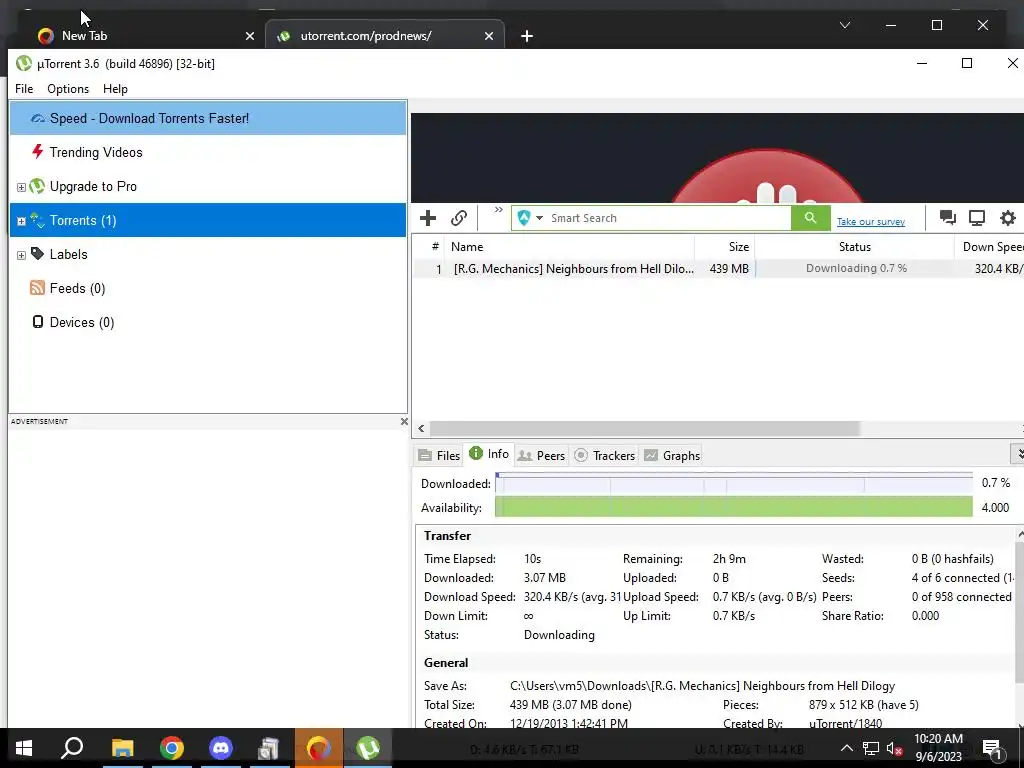Expand the Labels tree node
Screen dimensions: 1024x768
click(x=21, y=255)
